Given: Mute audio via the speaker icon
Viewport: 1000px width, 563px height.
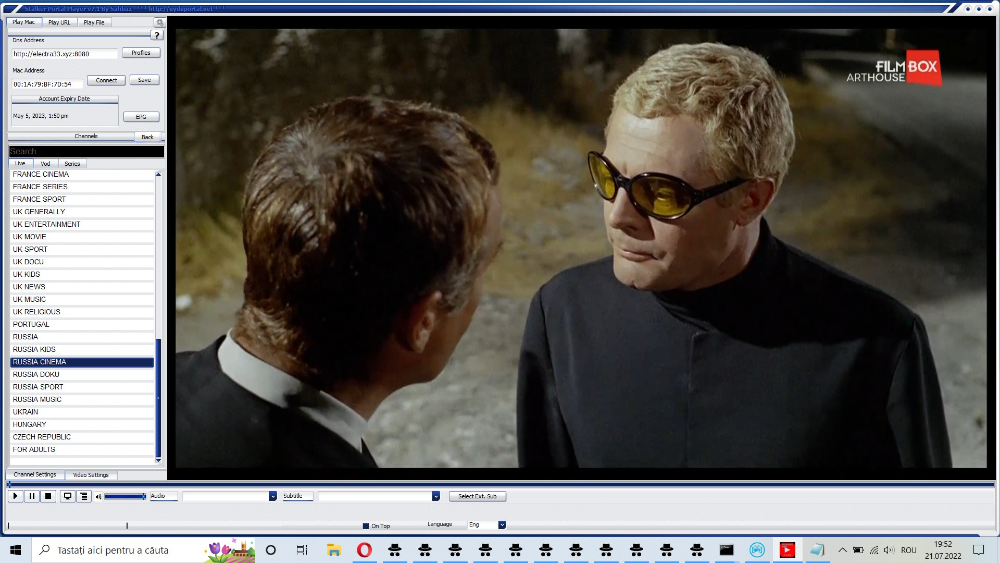Looking at the screenshot, I should pos(98,496).
